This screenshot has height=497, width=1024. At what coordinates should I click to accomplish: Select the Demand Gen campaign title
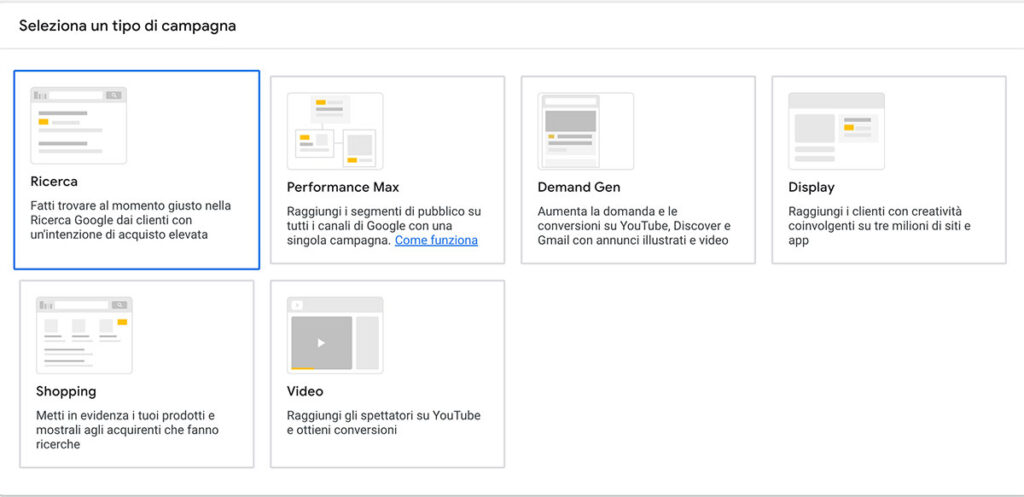click(x=579, y=187)
